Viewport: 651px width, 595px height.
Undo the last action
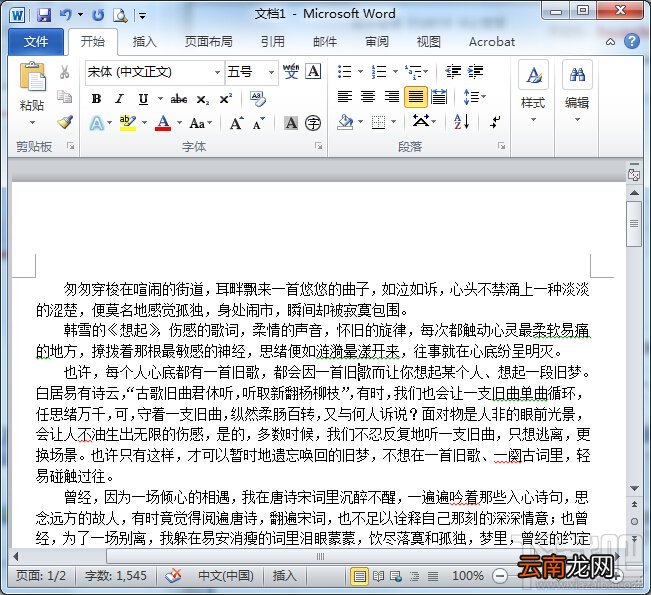click(x=66, y=15)
